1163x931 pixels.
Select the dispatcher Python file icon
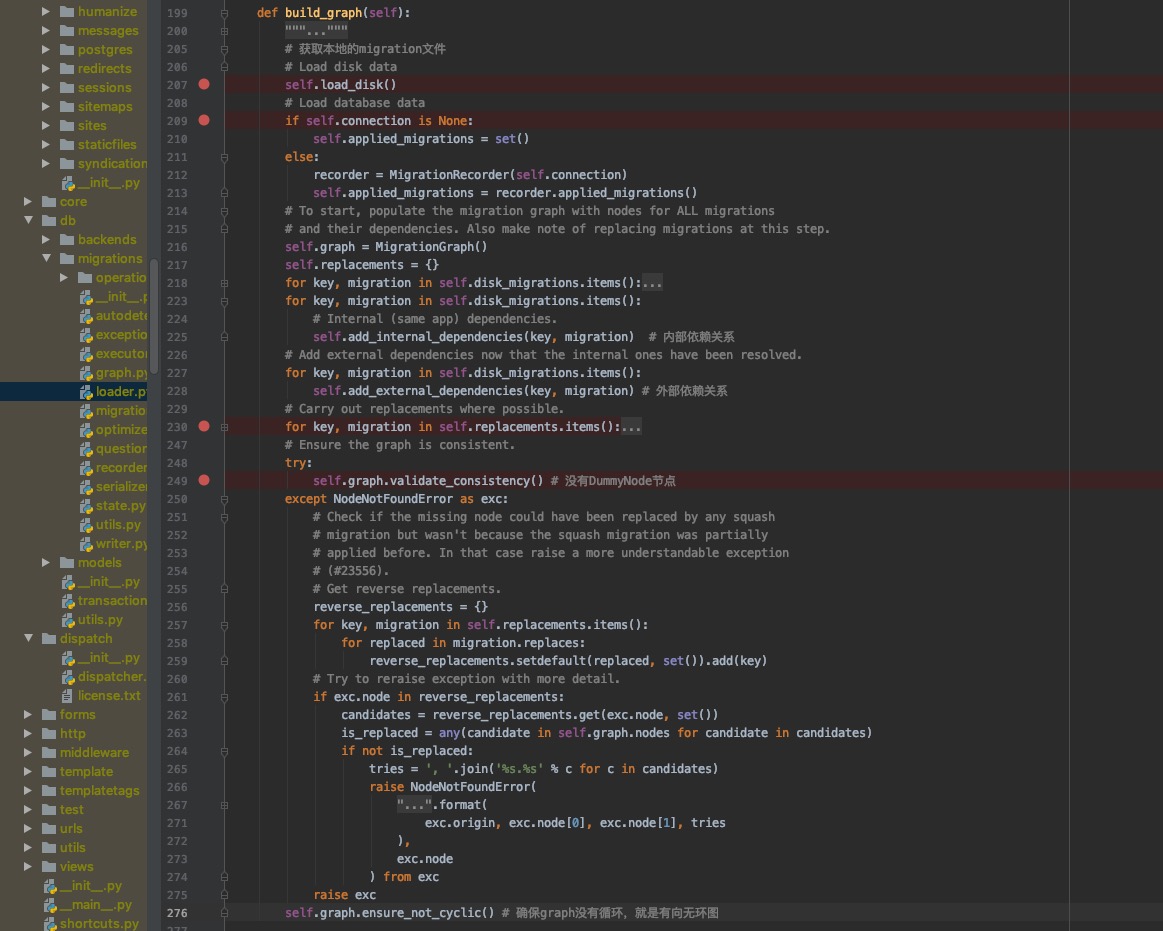(x=68, y=677)
